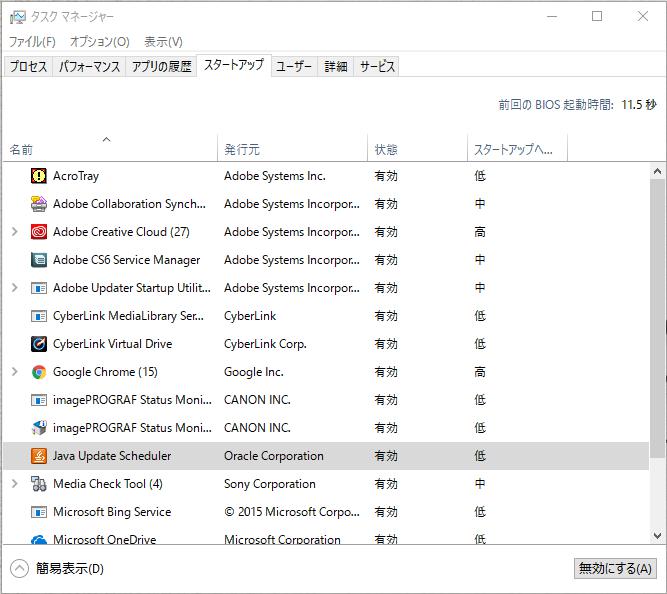The image size is (667, 594).
Task: Switch to the パフォーマンス tab
Action: (89, 66)
